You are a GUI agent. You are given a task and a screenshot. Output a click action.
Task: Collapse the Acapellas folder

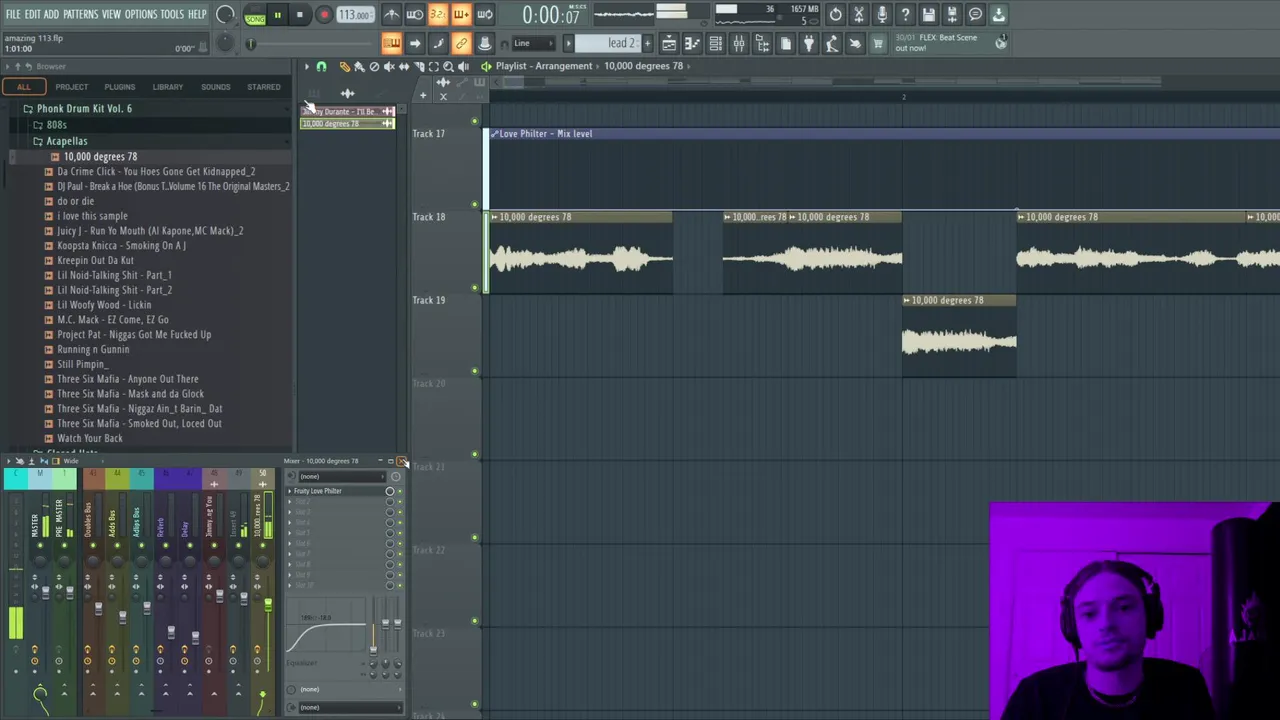pos(66,141)
